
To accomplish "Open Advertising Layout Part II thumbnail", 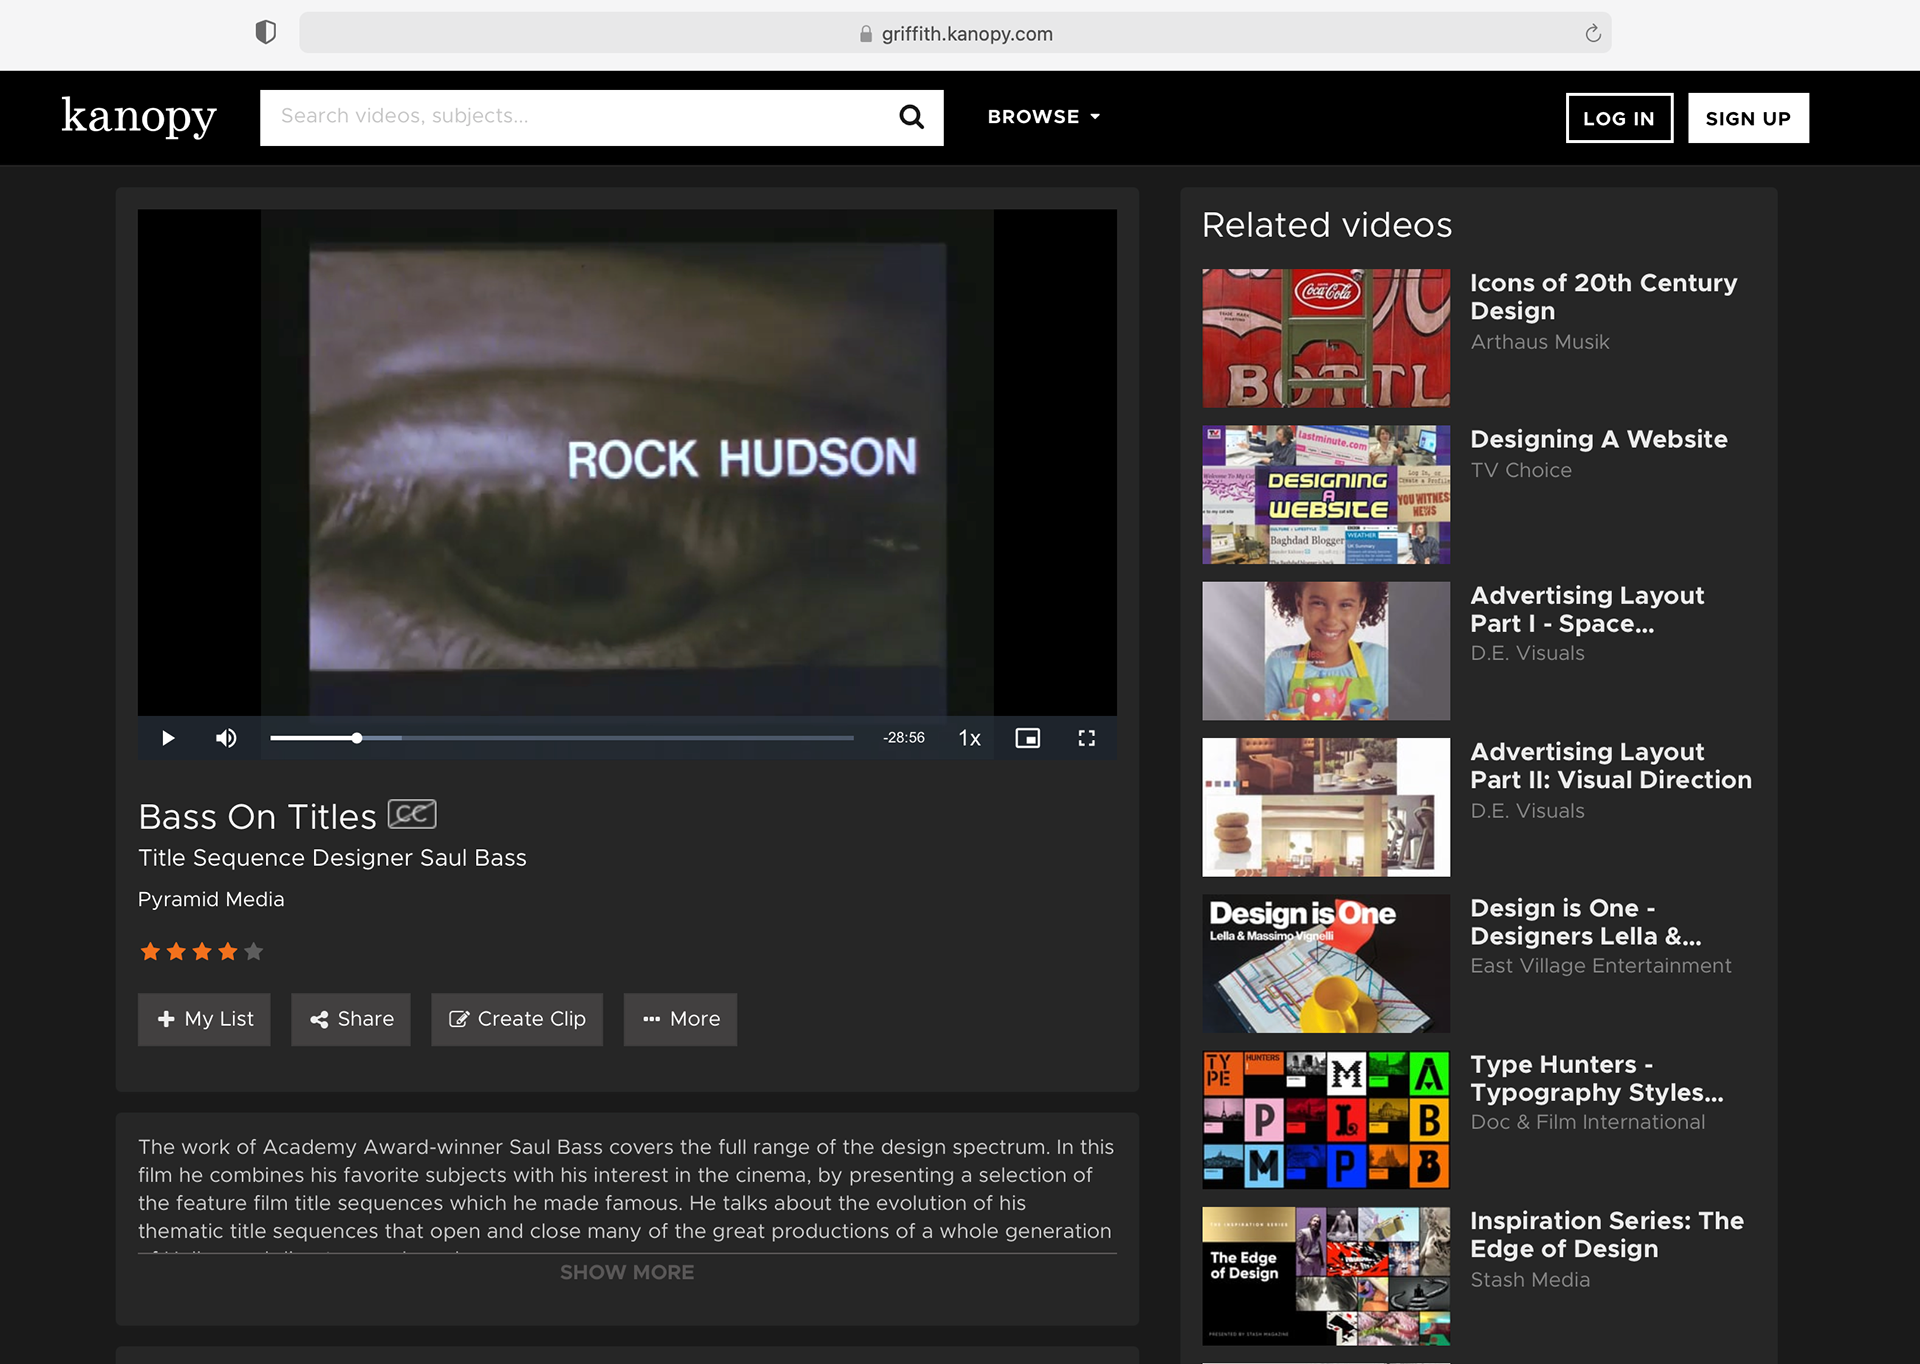I will tap(1326, 807).
